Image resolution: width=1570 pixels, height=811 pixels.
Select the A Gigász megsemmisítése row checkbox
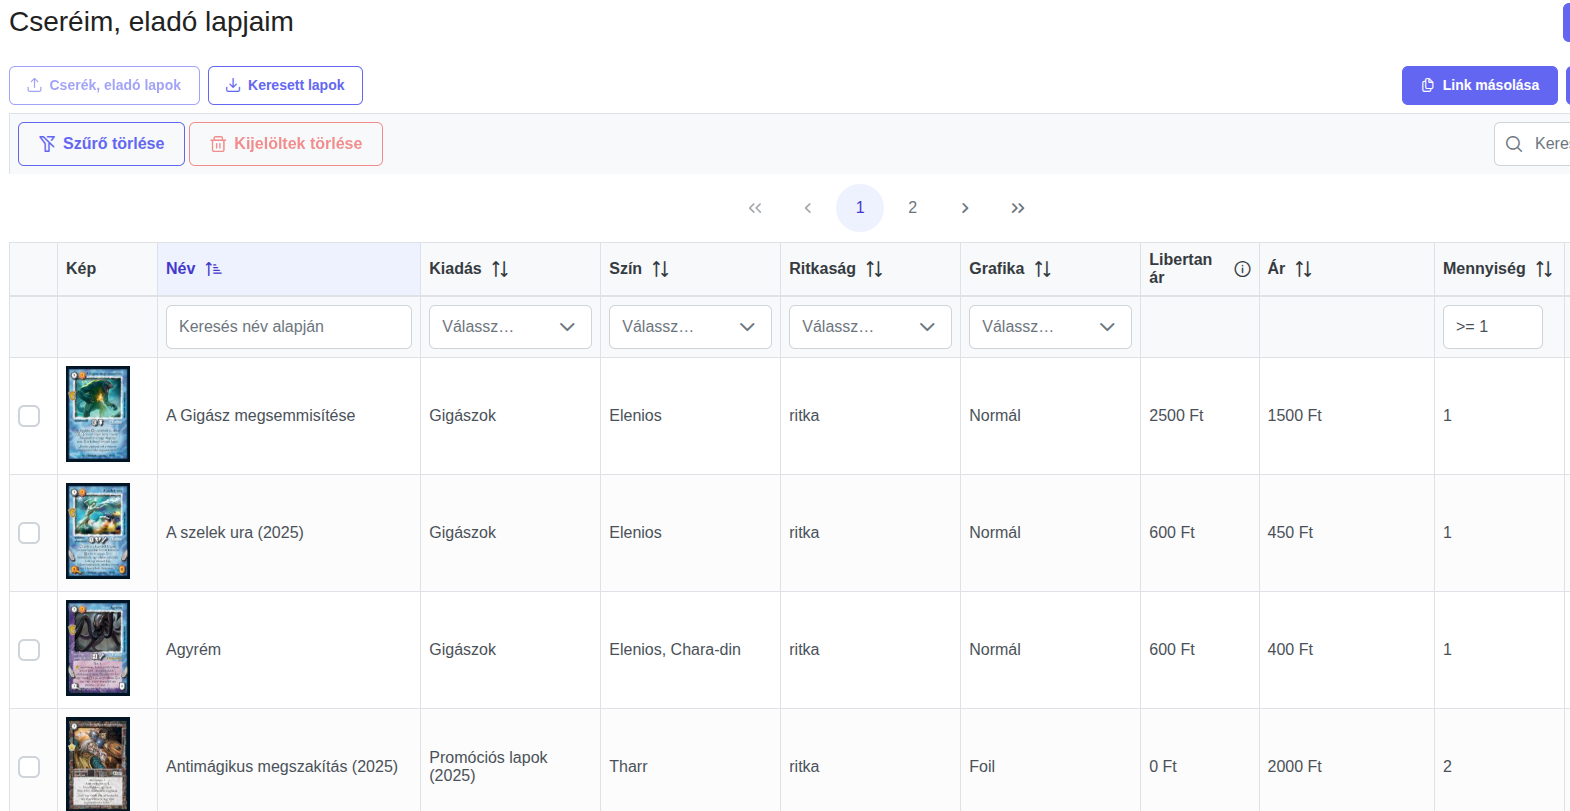(29, 416)
